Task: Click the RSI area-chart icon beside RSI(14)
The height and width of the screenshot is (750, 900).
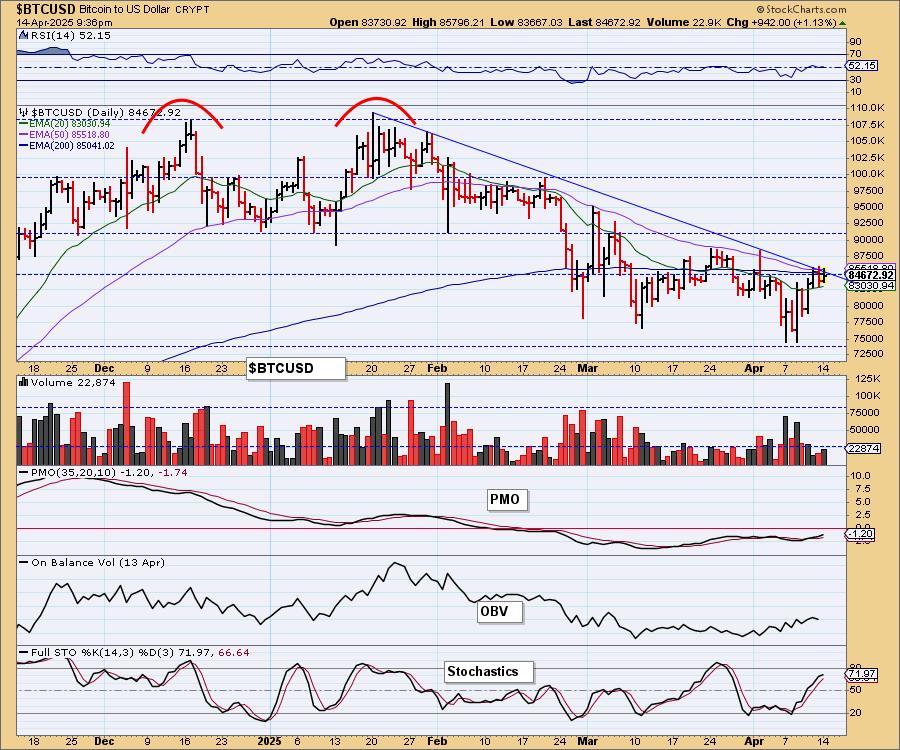Action: tap(23, 35)
